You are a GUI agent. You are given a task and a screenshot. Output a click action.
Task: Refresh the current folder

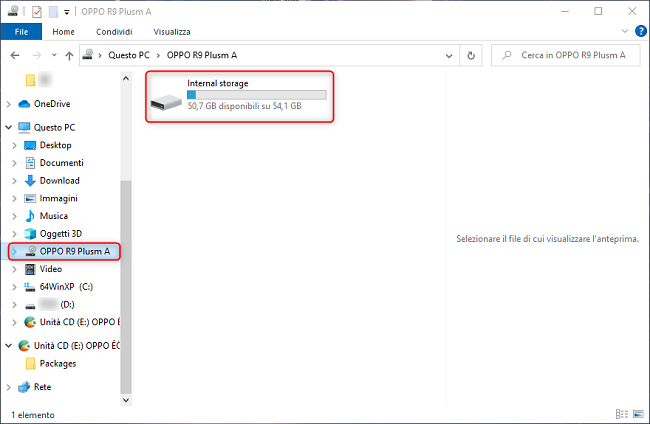[x=471, y=56]
